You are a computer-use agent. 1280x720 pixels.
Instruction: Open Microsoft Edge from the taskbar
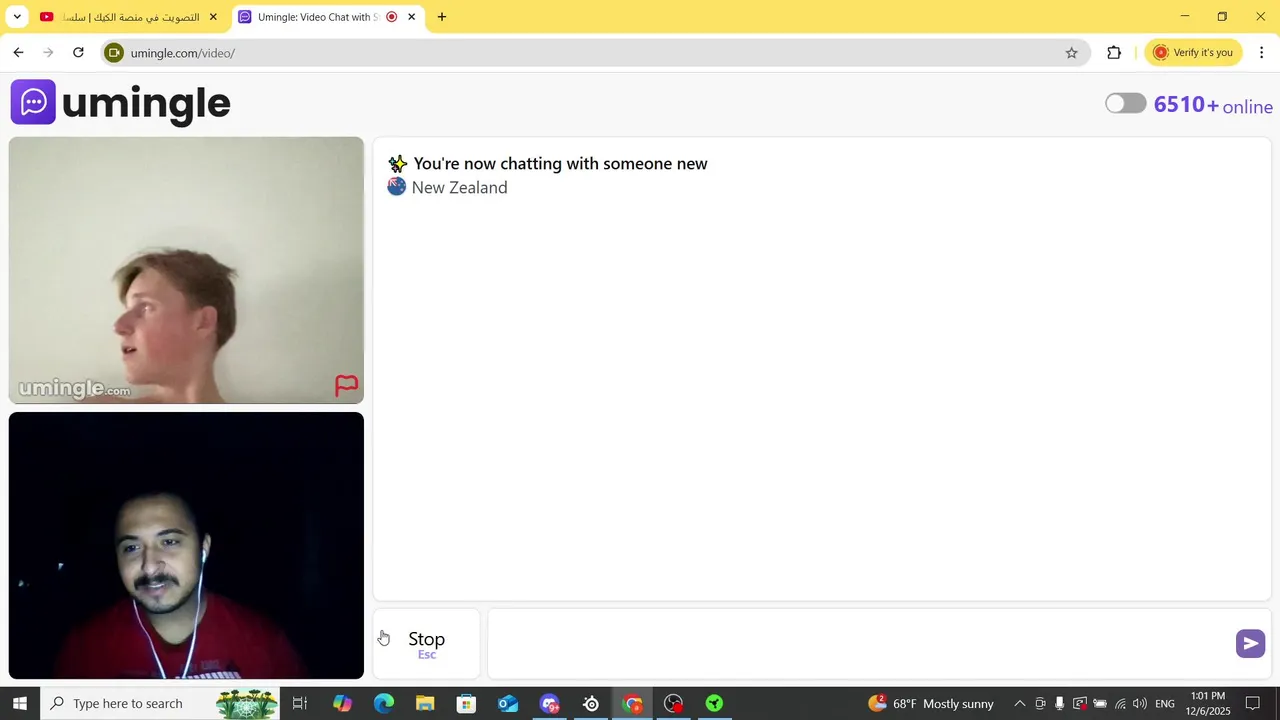click(x=384, y=704)
